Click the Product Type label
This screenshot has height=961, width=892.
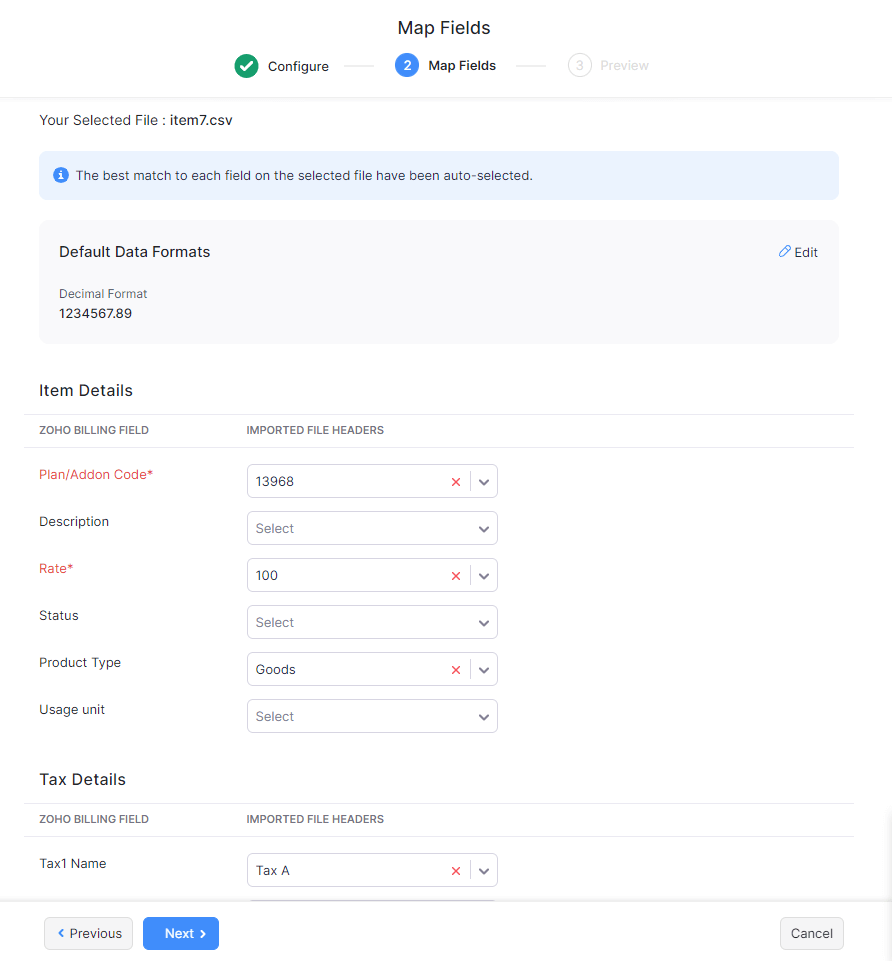[x=80, y=663]
